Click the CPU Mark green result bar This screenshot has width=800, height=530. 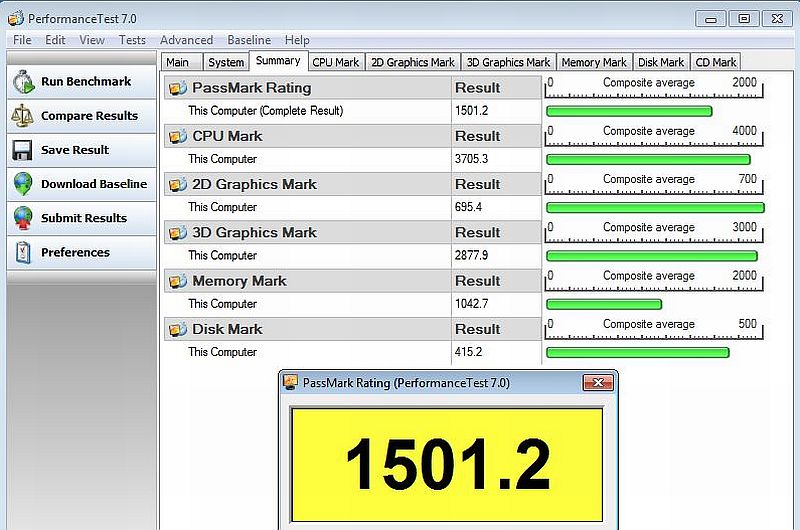648,160
